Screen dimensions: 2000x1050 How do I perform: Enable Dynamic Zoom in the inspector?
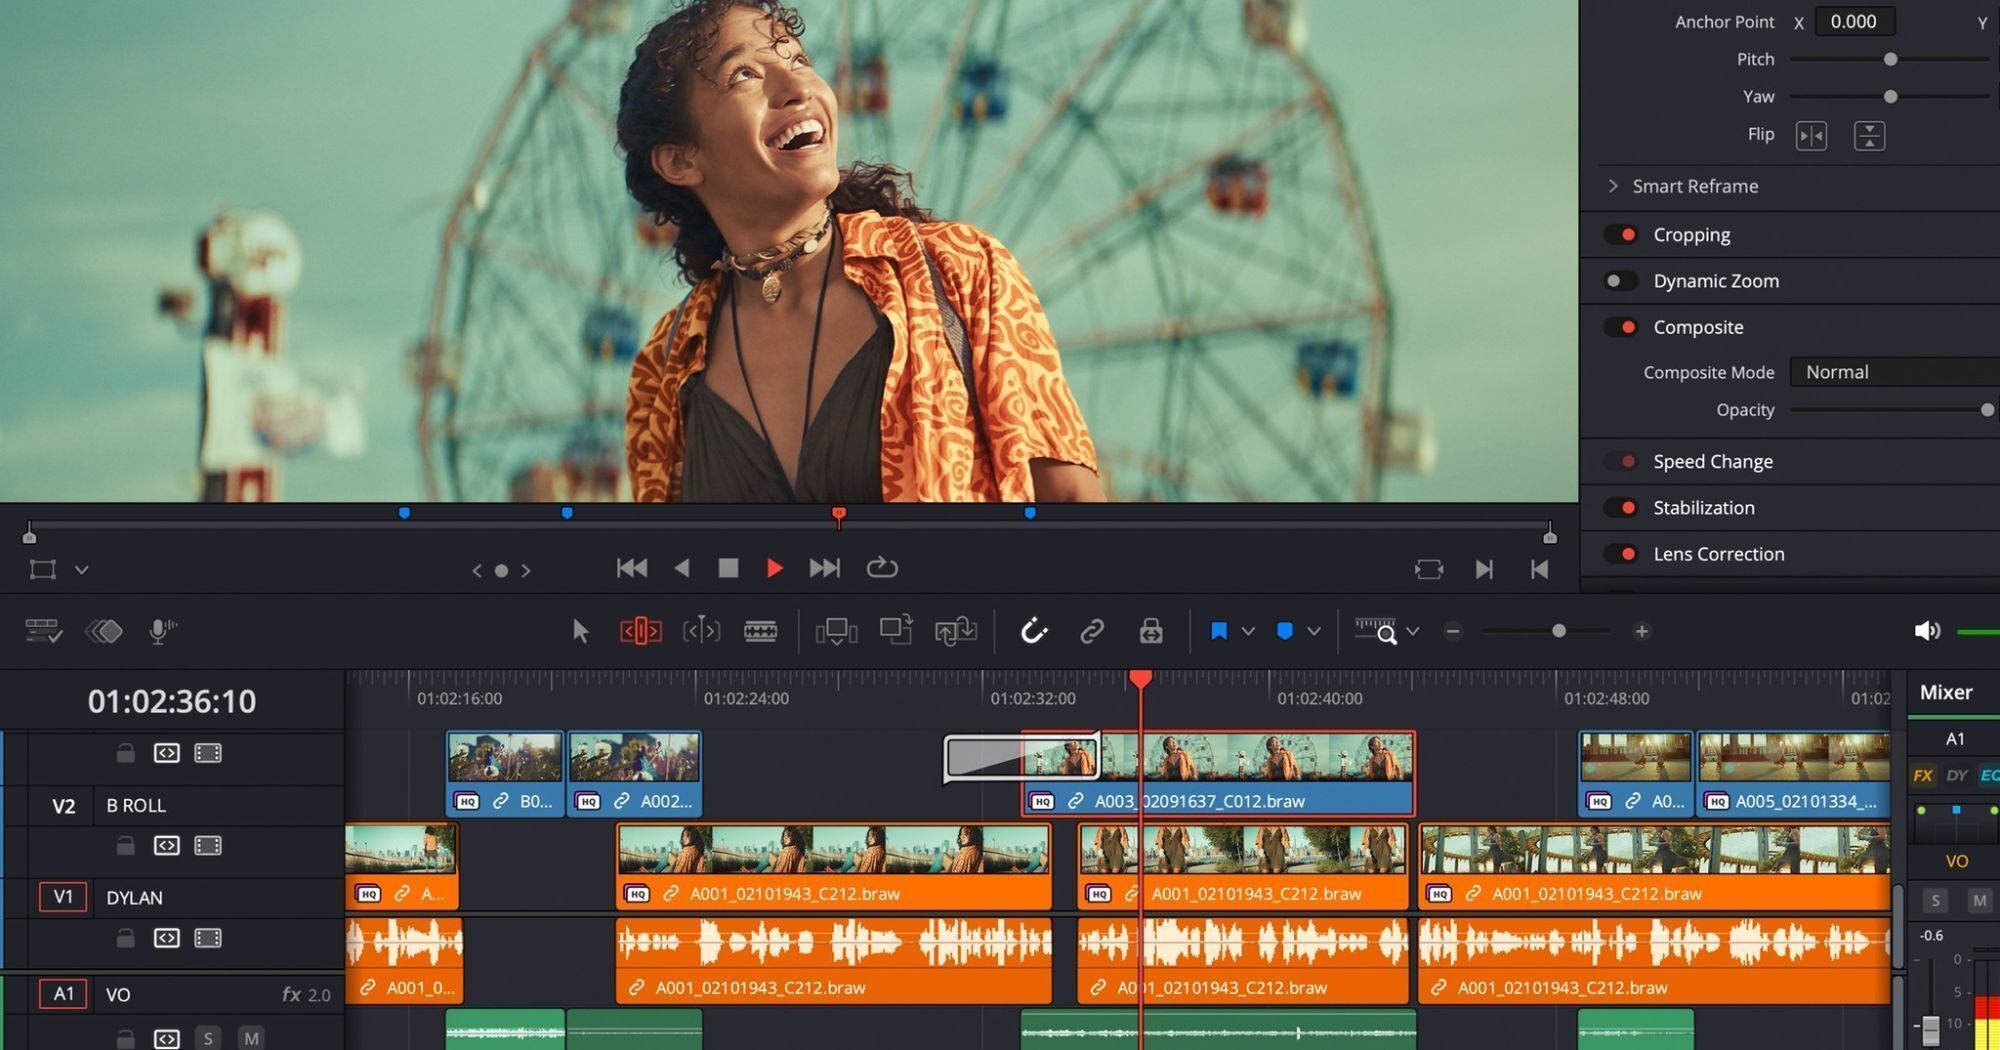coord(1619,281)
